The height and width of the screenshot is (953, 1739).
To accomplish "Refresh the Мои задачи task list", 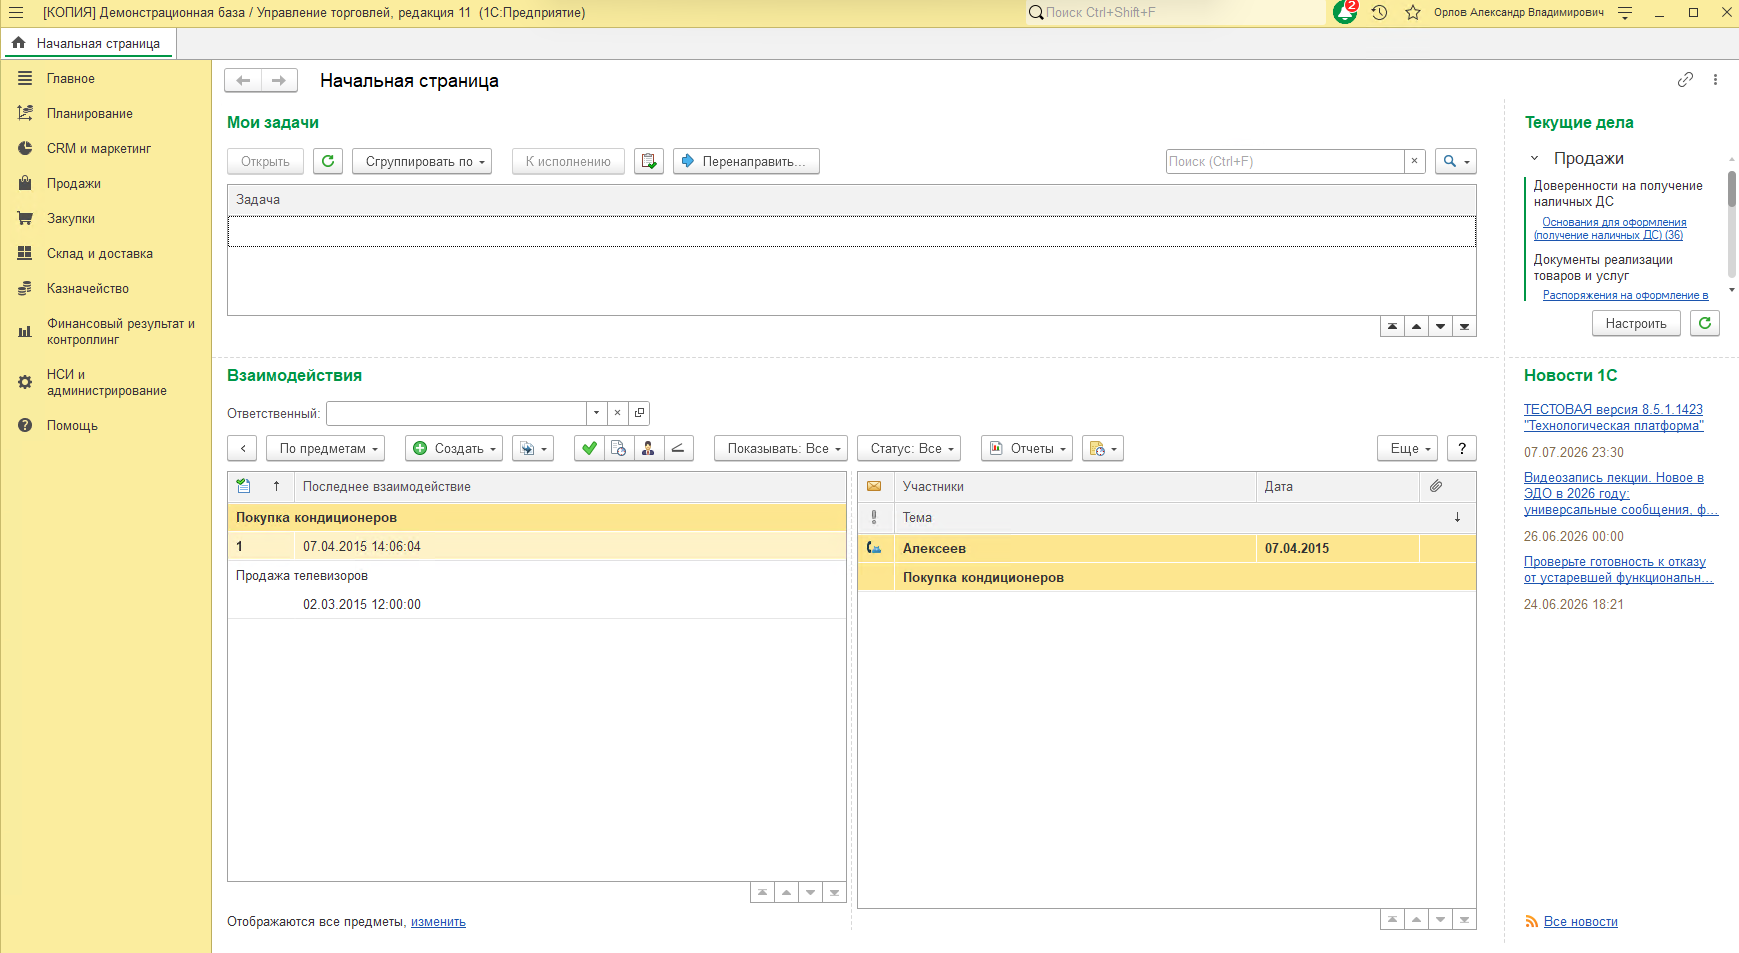I will 328,161.
